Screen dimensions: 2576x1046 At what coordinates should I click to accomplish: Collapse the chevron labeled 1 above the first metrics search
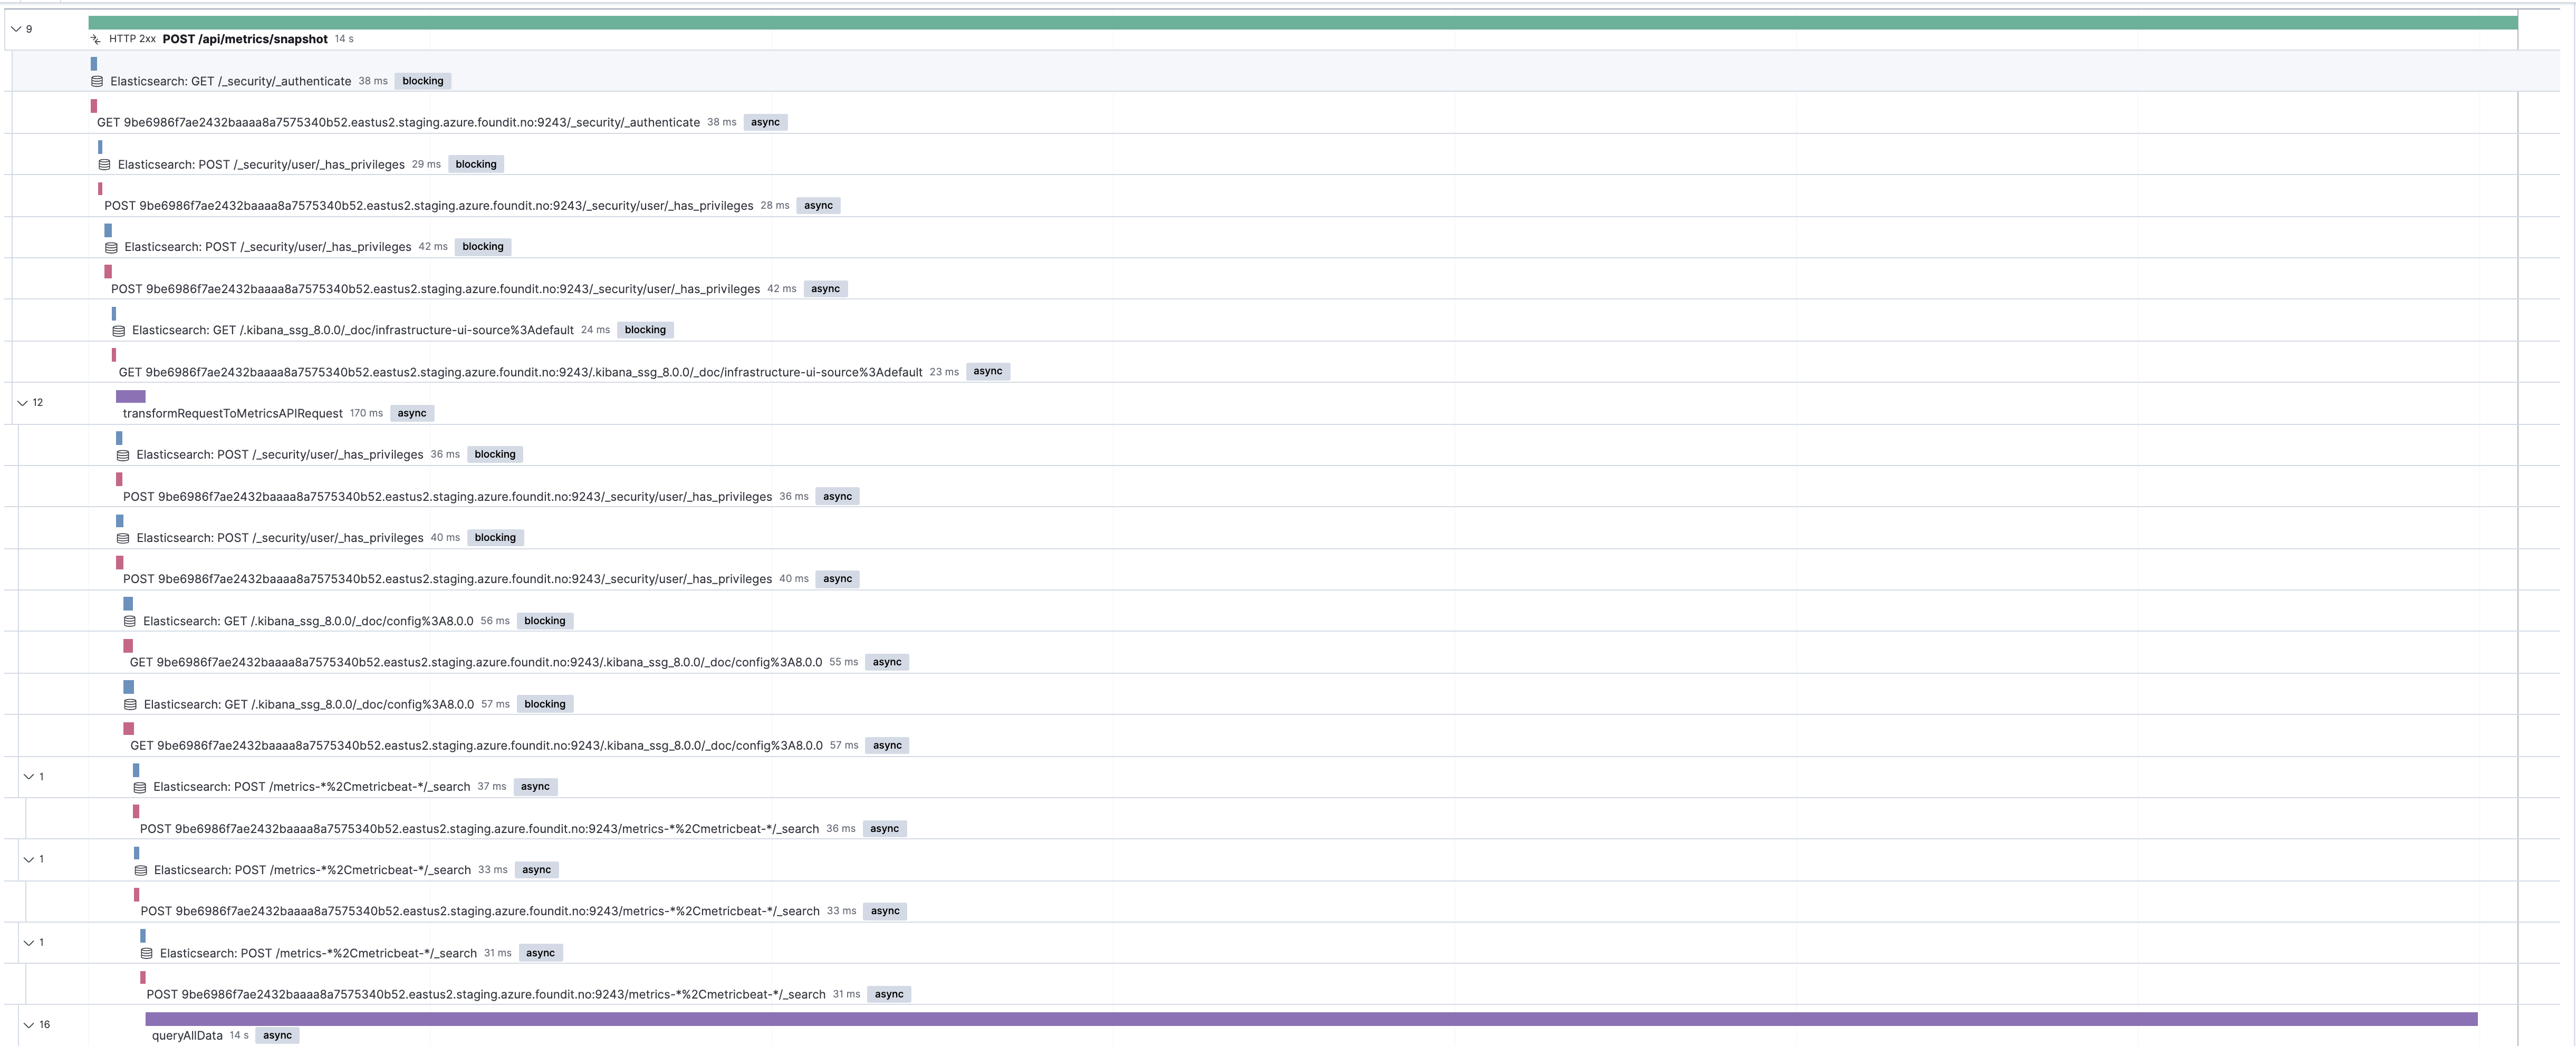[x=29, y=776]
